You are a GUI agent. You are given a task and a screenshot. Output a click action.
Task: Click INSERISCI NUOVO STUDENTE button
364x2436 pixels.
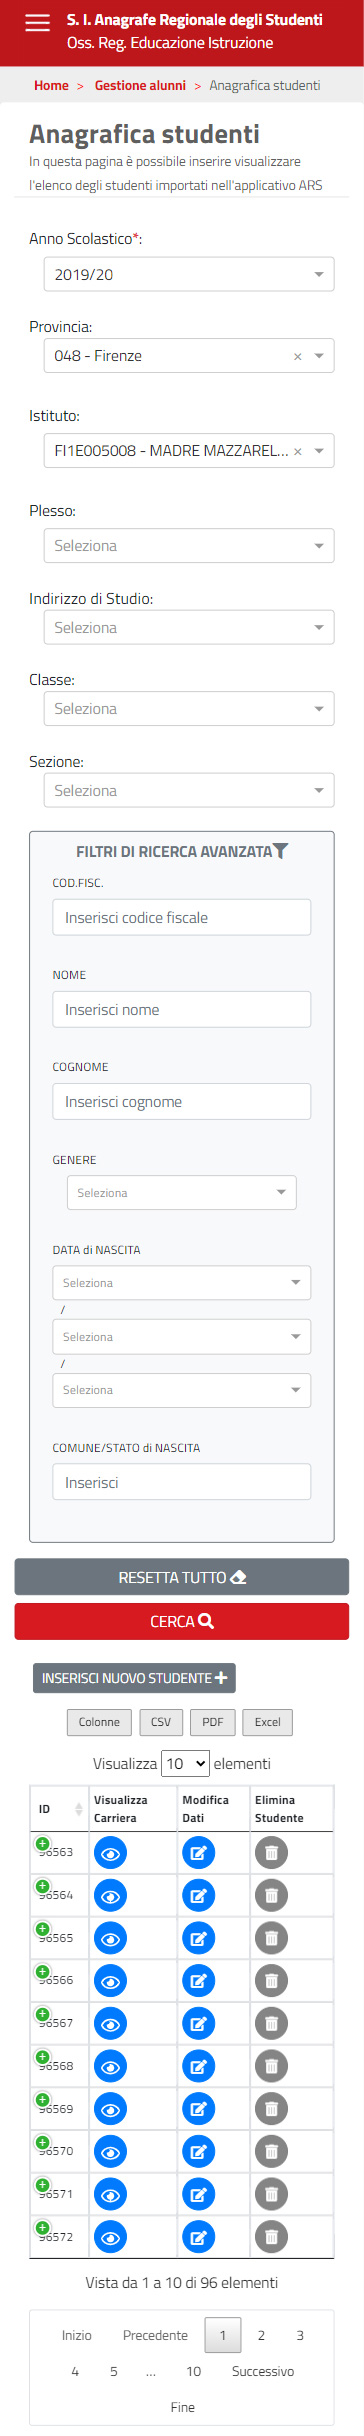[134, 1678]
